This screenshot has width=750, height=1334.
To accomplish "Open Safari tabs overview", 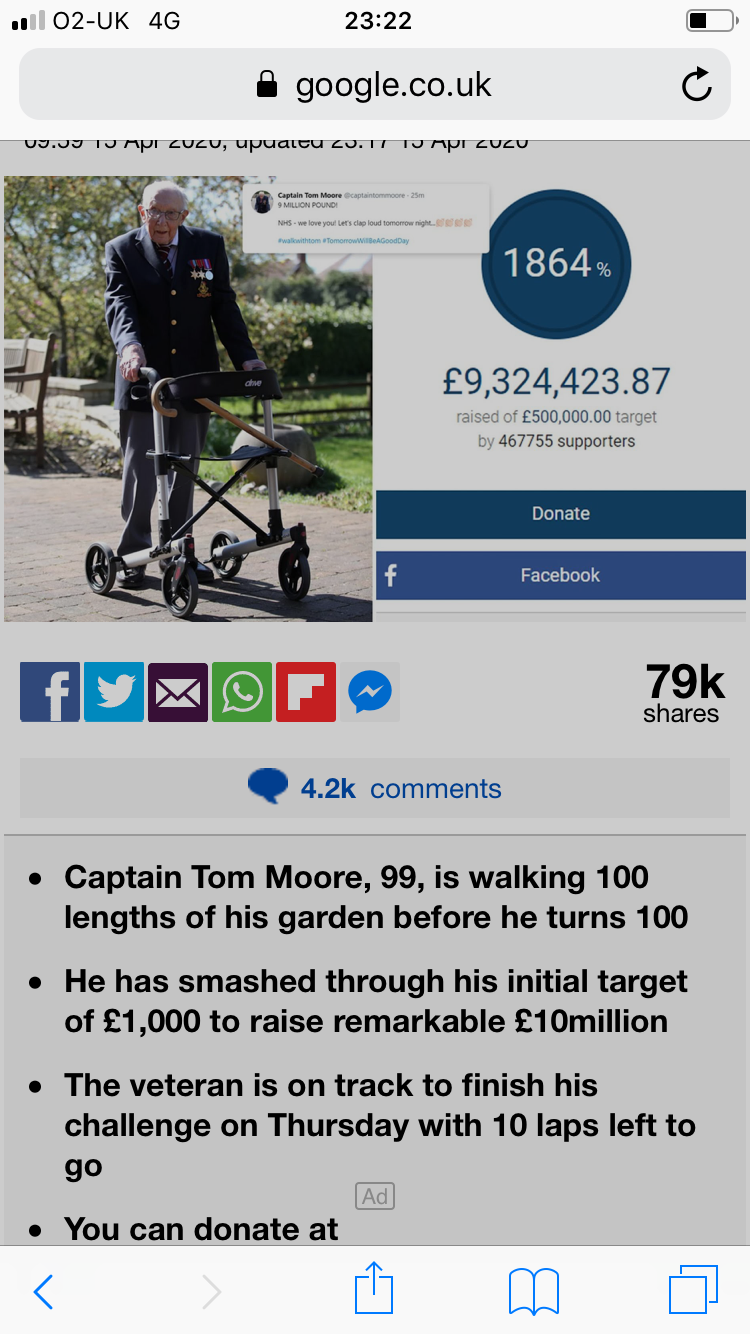I will (x=693, y=1289).
